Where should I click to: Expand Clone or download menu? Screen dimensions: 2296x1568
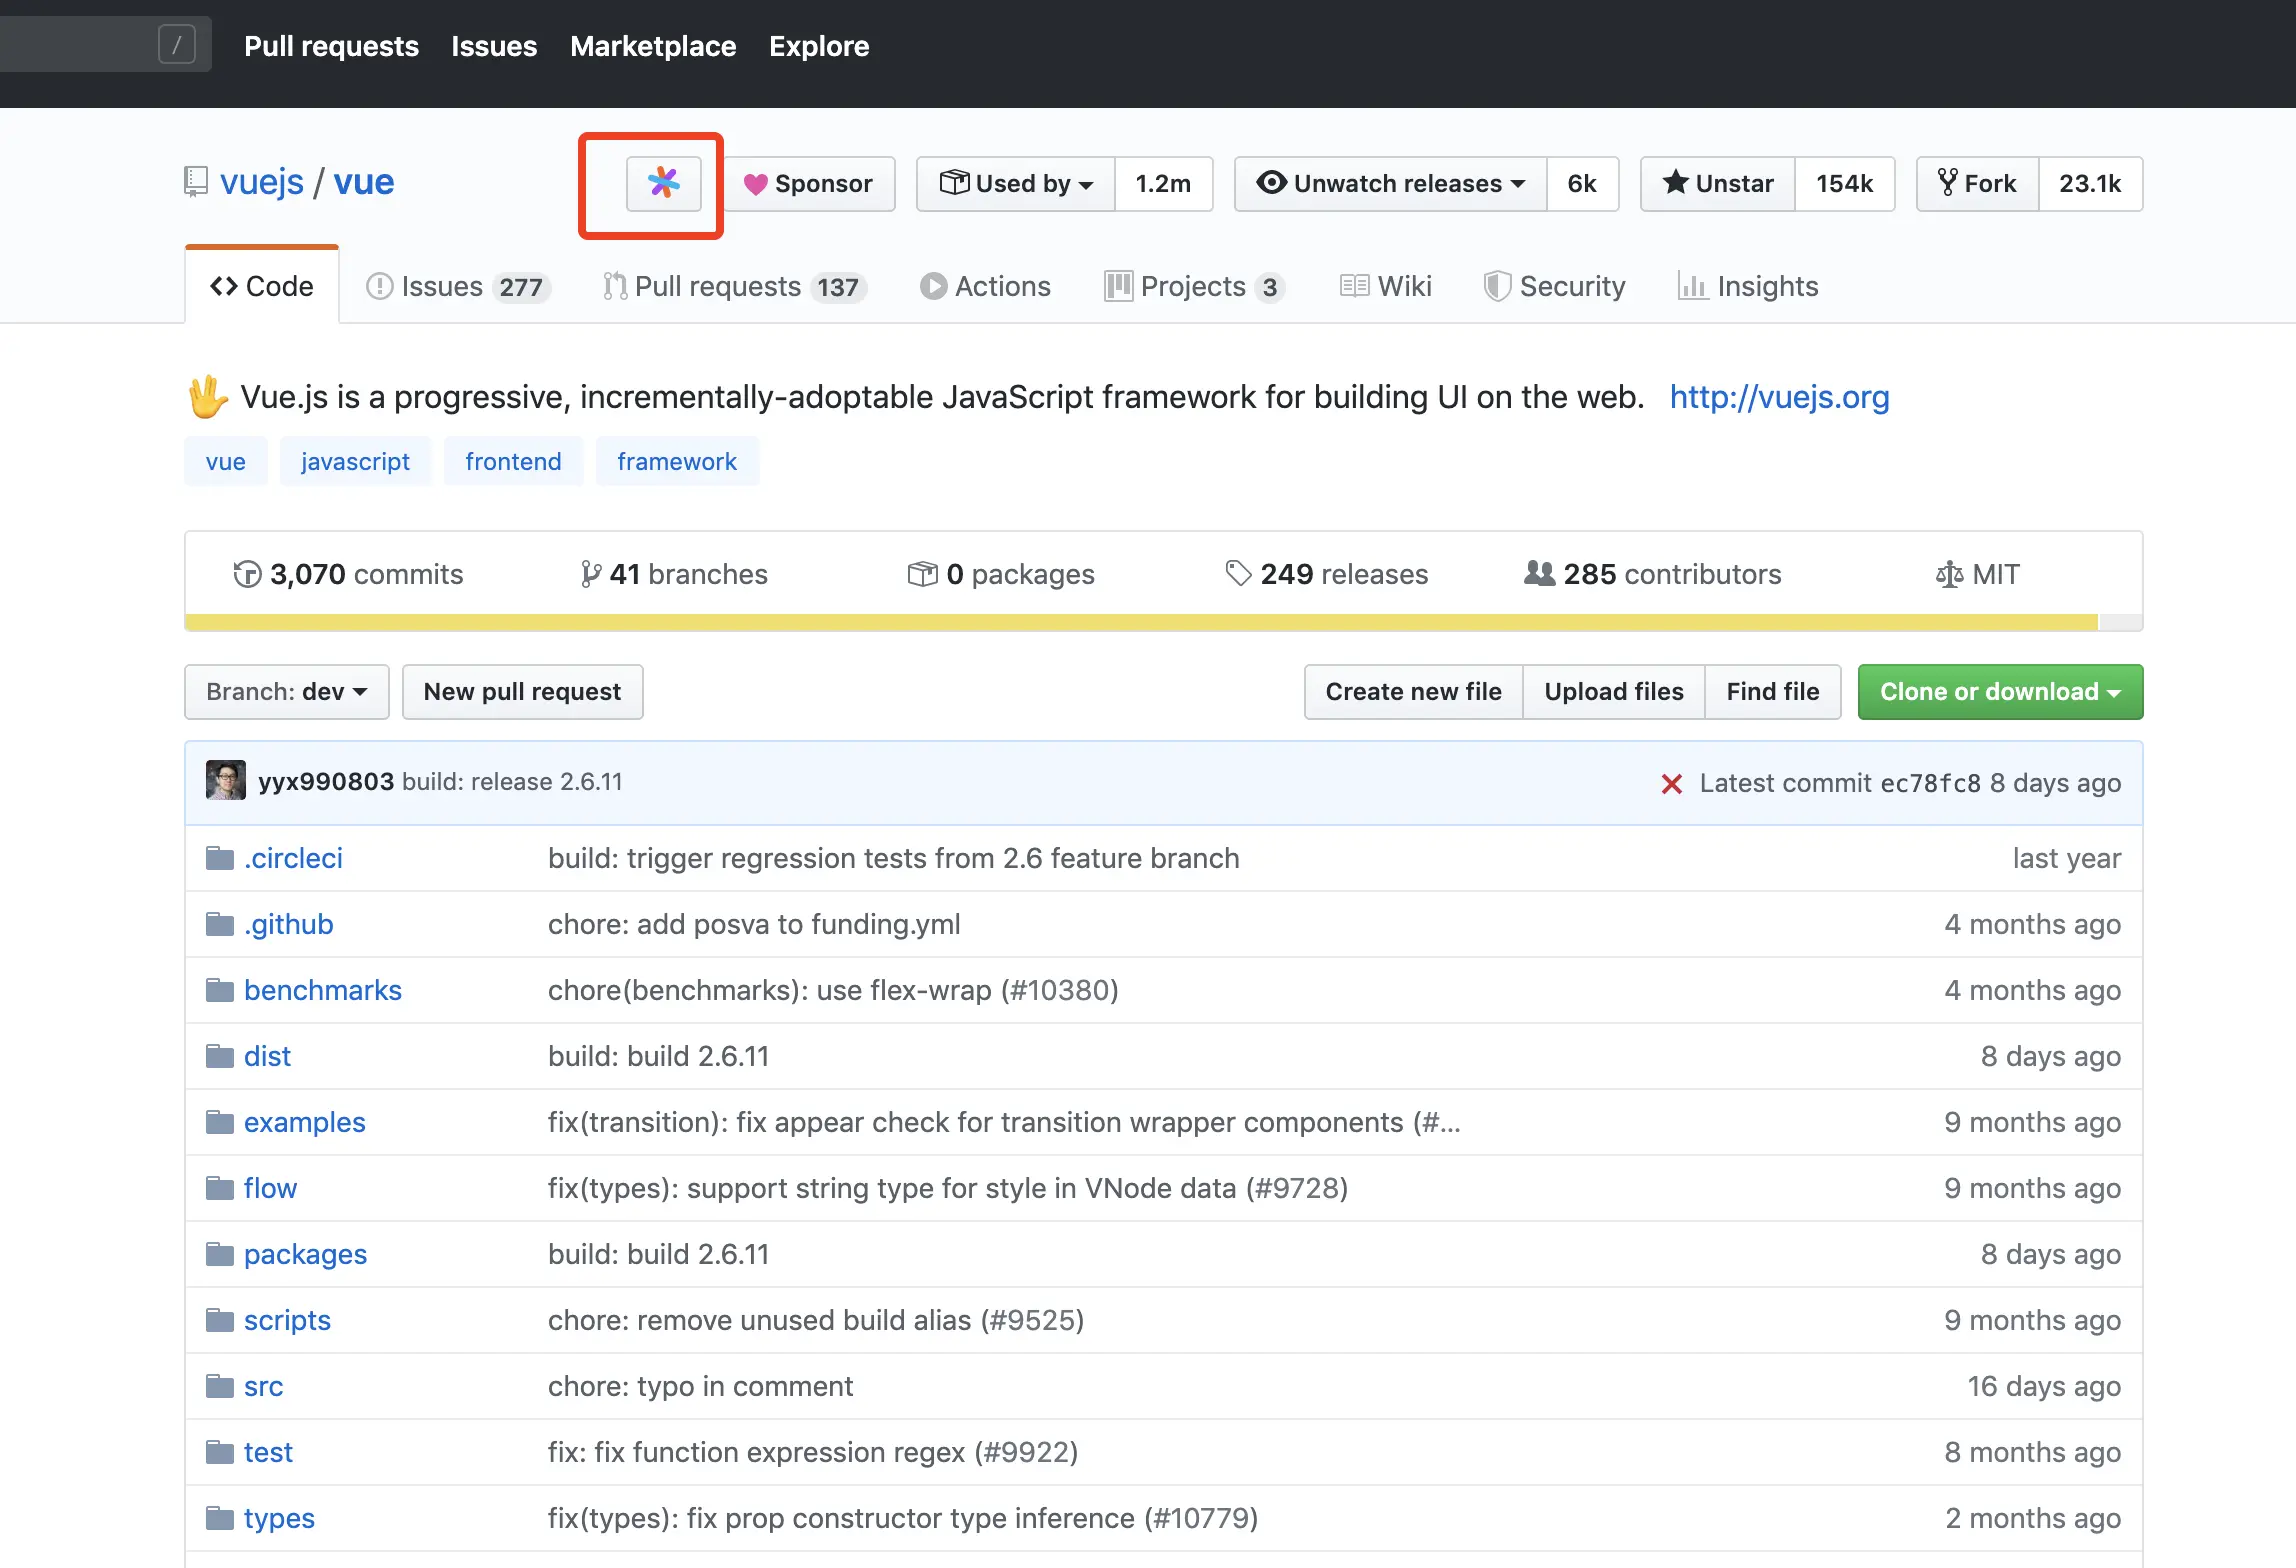pos(2000,692)
